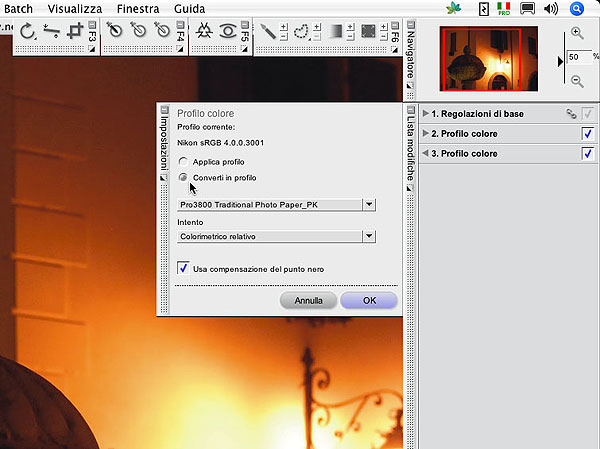
Task: Click the Italian flag input menu
Action: tap(504, 8)
